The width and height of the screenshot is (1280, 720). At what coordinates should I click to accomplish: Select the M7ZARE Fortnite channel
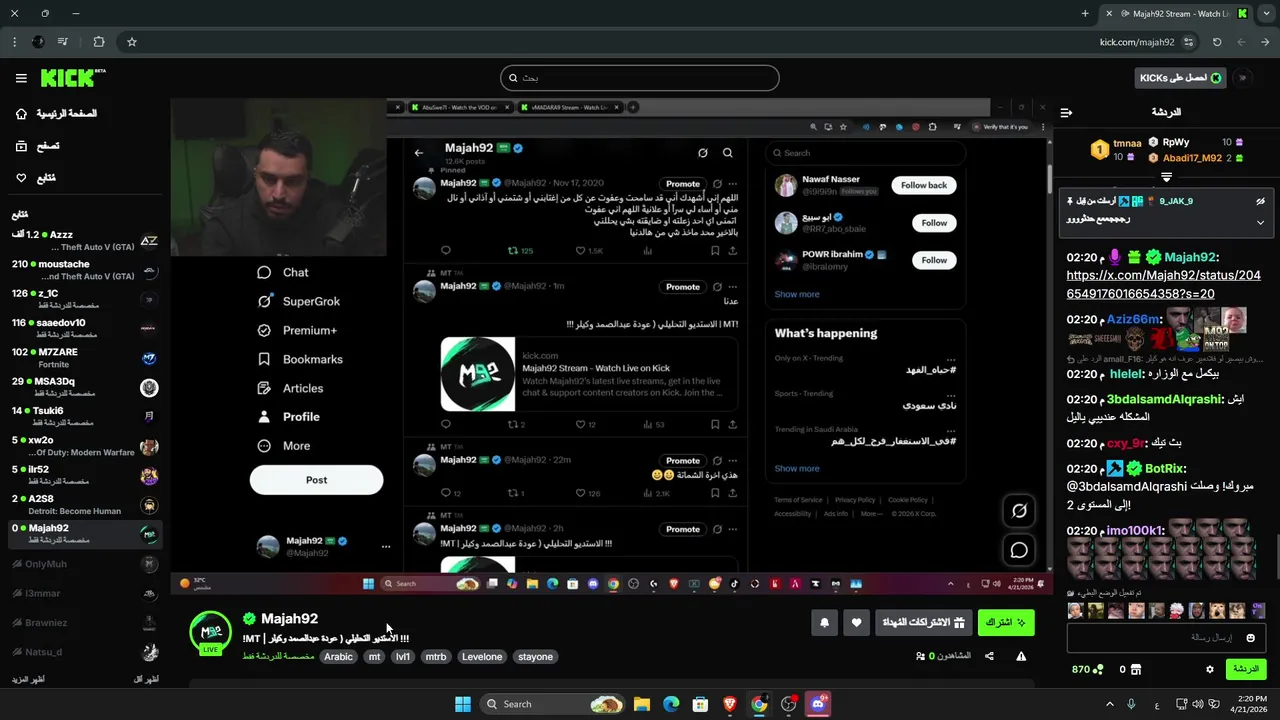point(85,357)
